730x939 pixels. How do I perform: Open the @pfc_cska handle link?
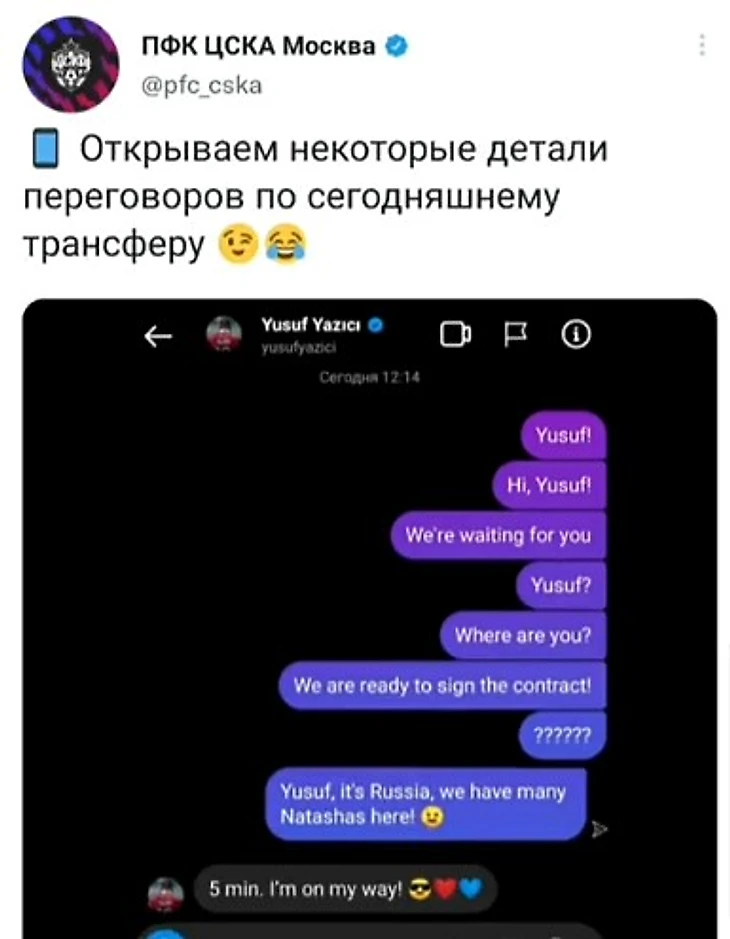click(x=202, y=86)
